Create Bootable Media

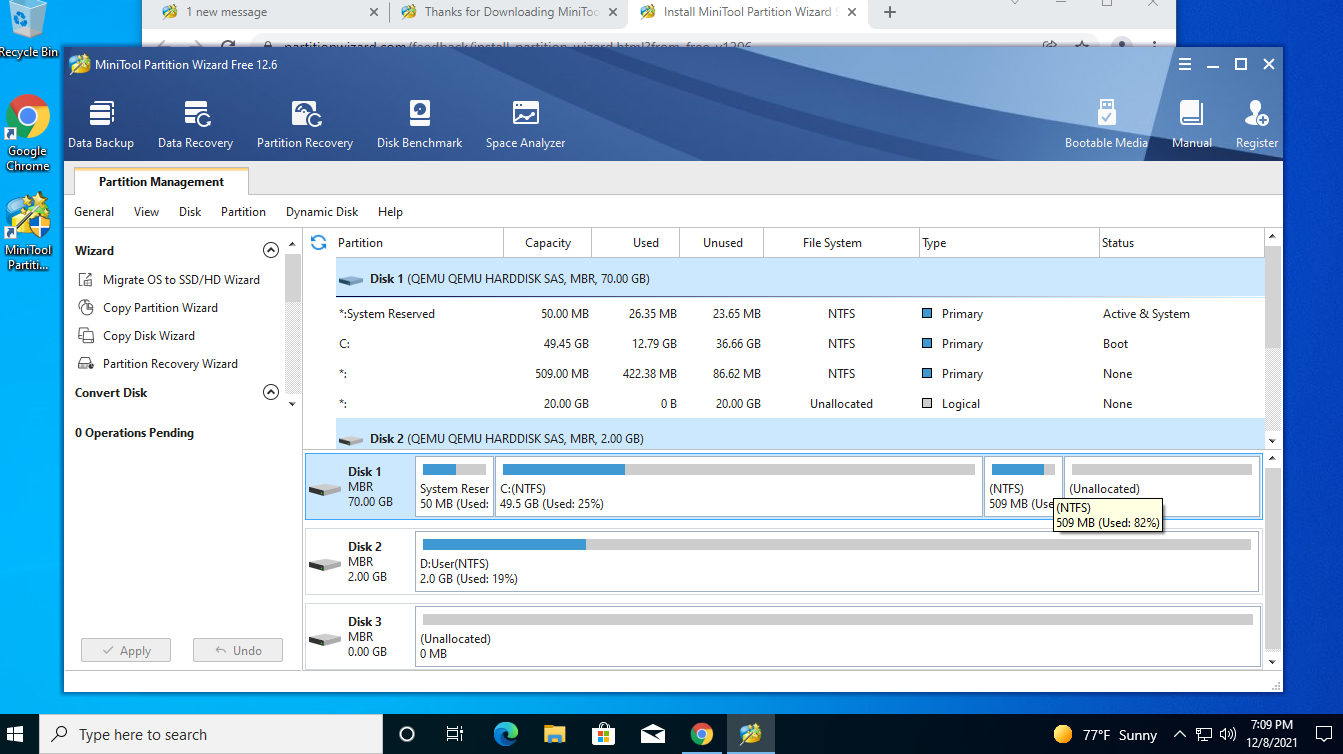coord(1106,125)
